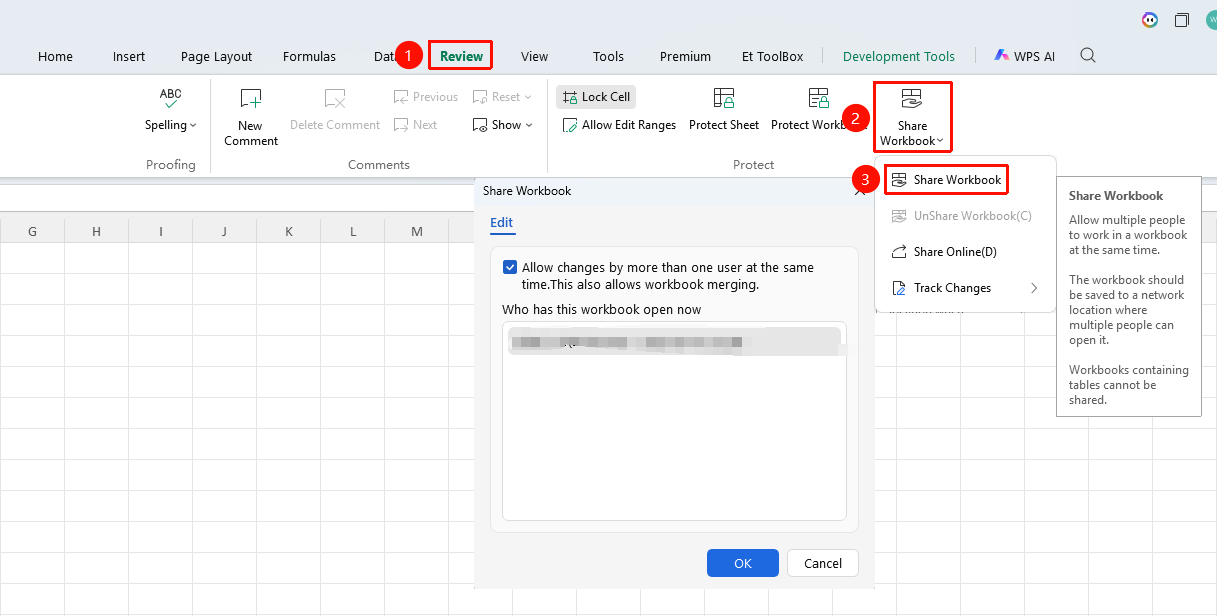Confirm the dialog with OK
This screenshot has width=1217, height=616.
pos(743,563)
